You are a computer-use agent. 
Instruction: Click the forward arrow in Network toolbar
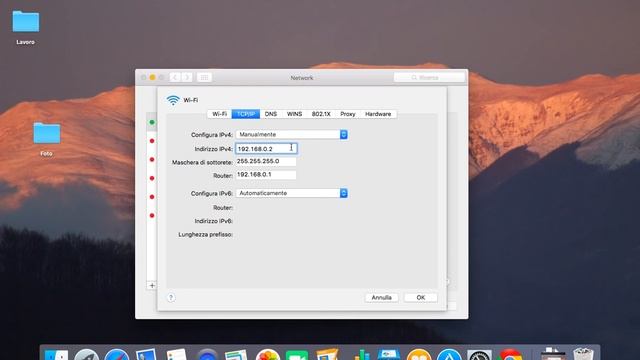(x=187, y=77)
